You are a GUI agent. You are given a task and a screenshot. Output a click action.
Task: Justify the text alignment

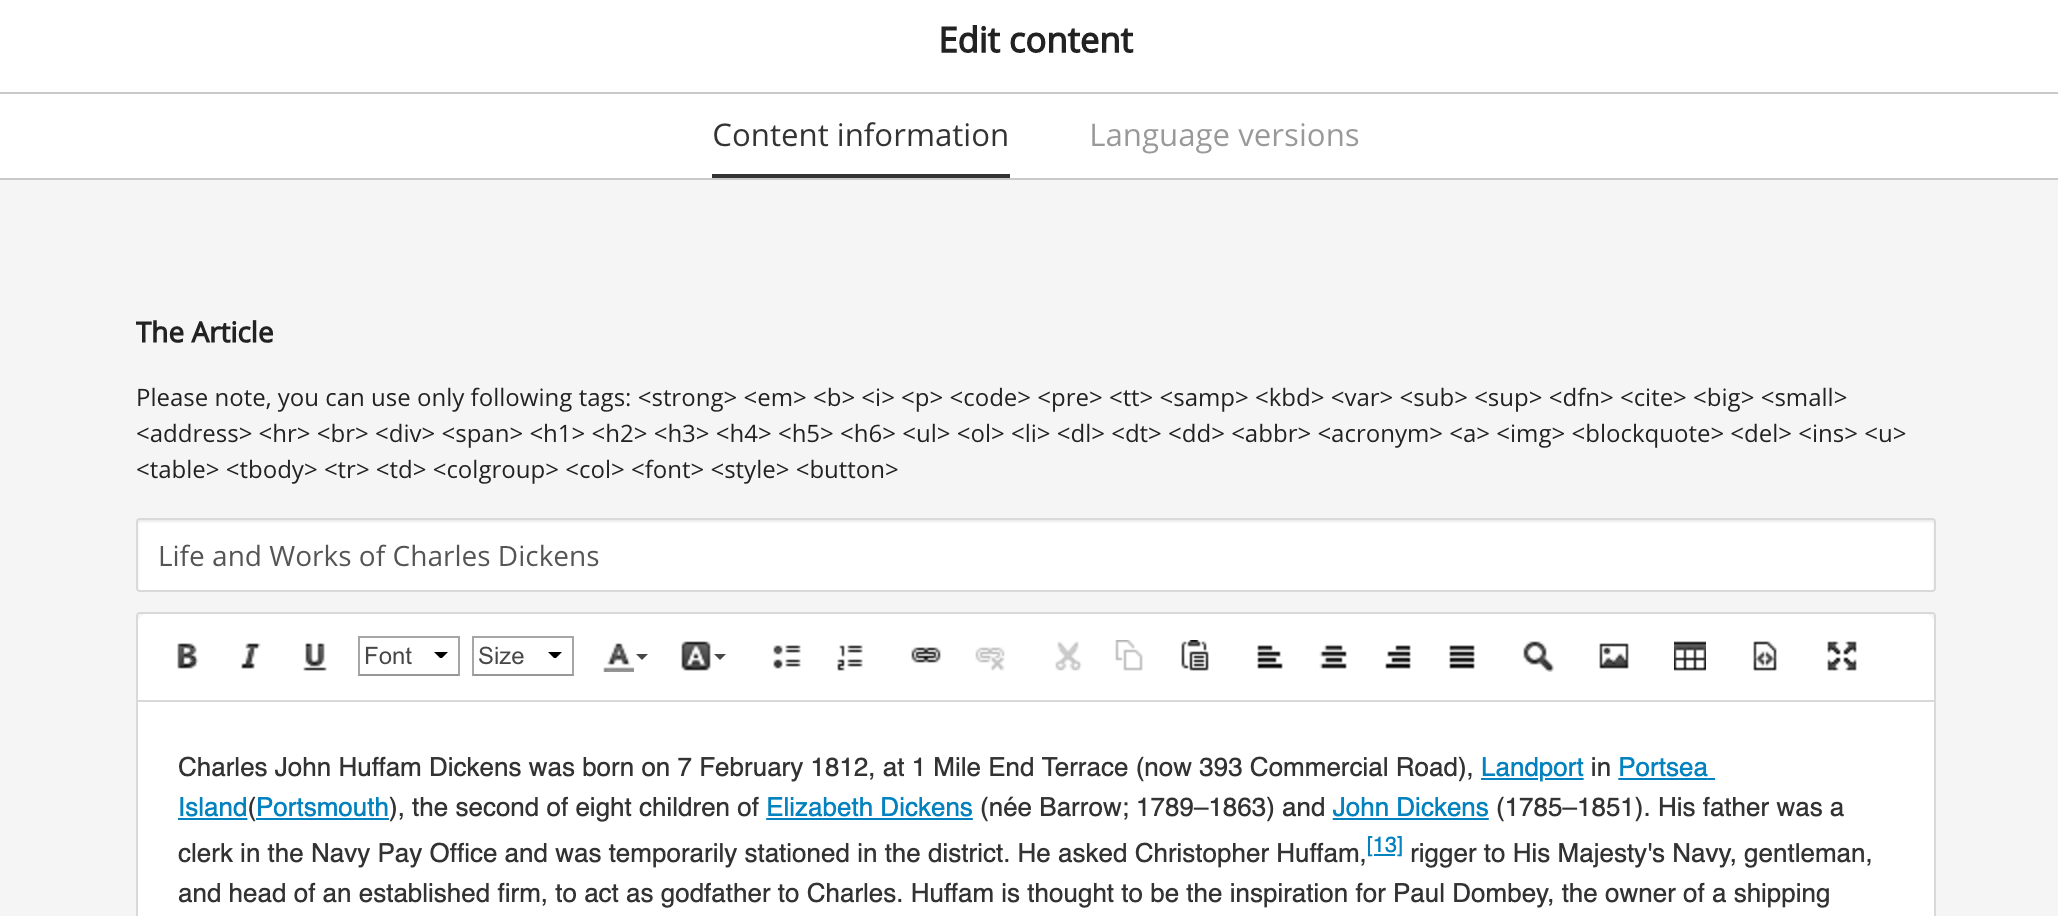click(1462, 656)
